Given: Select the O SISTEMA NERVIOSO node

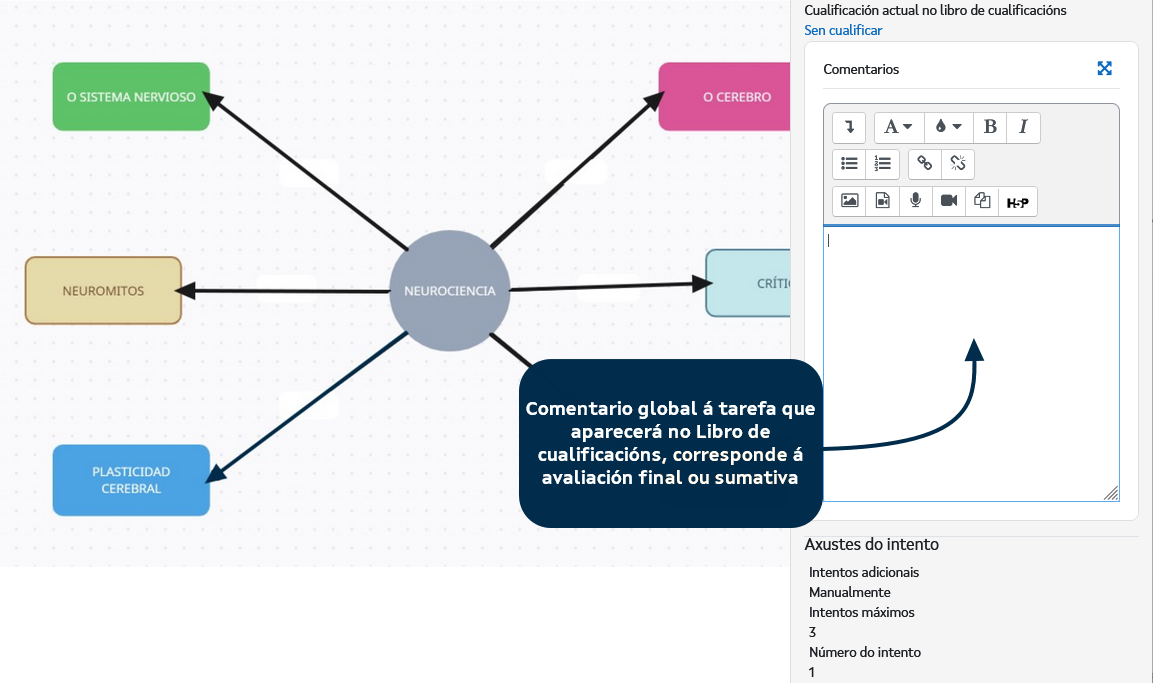Looking at the screenshot, I should coord(131,97).
